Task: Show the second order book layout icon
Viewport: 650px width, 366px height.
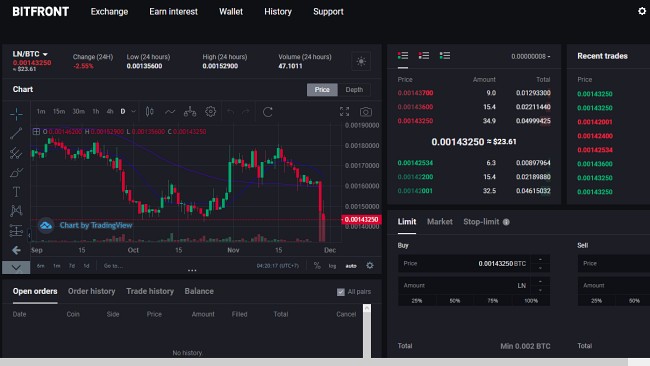Action: click(x=424, y=56)
